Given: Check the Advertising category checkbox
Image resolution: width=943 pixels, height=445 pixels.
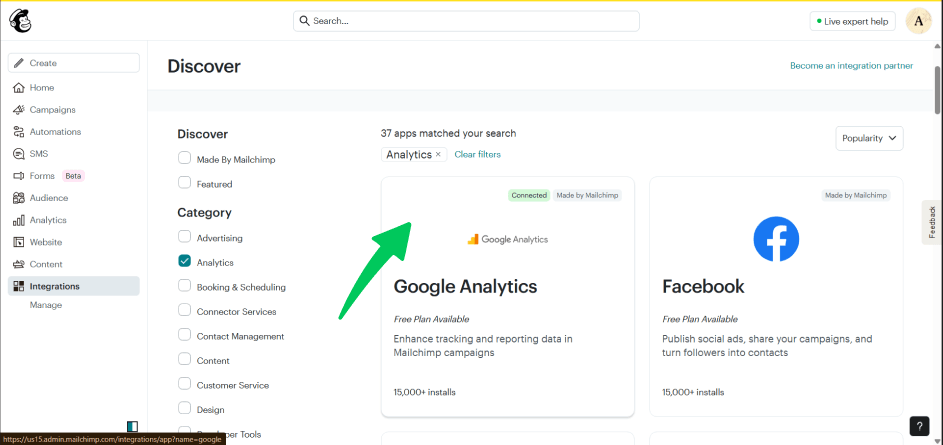Looking at the screenshot, I should pyautogui.click(x=185, y=236).
